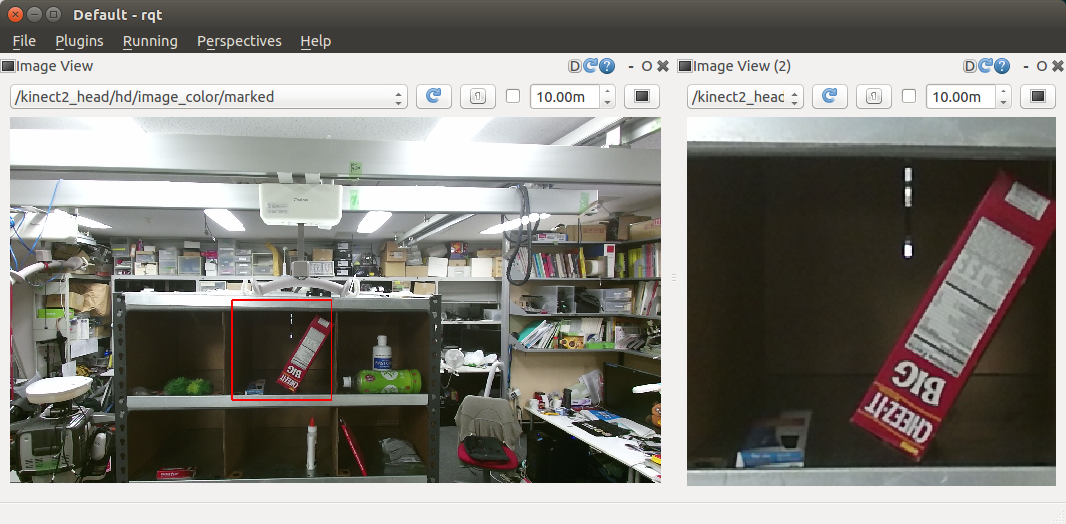Click reload icon in Image View (2) title bar
The height and width of the screenshot is (524, 1066).
pos(986,66)
